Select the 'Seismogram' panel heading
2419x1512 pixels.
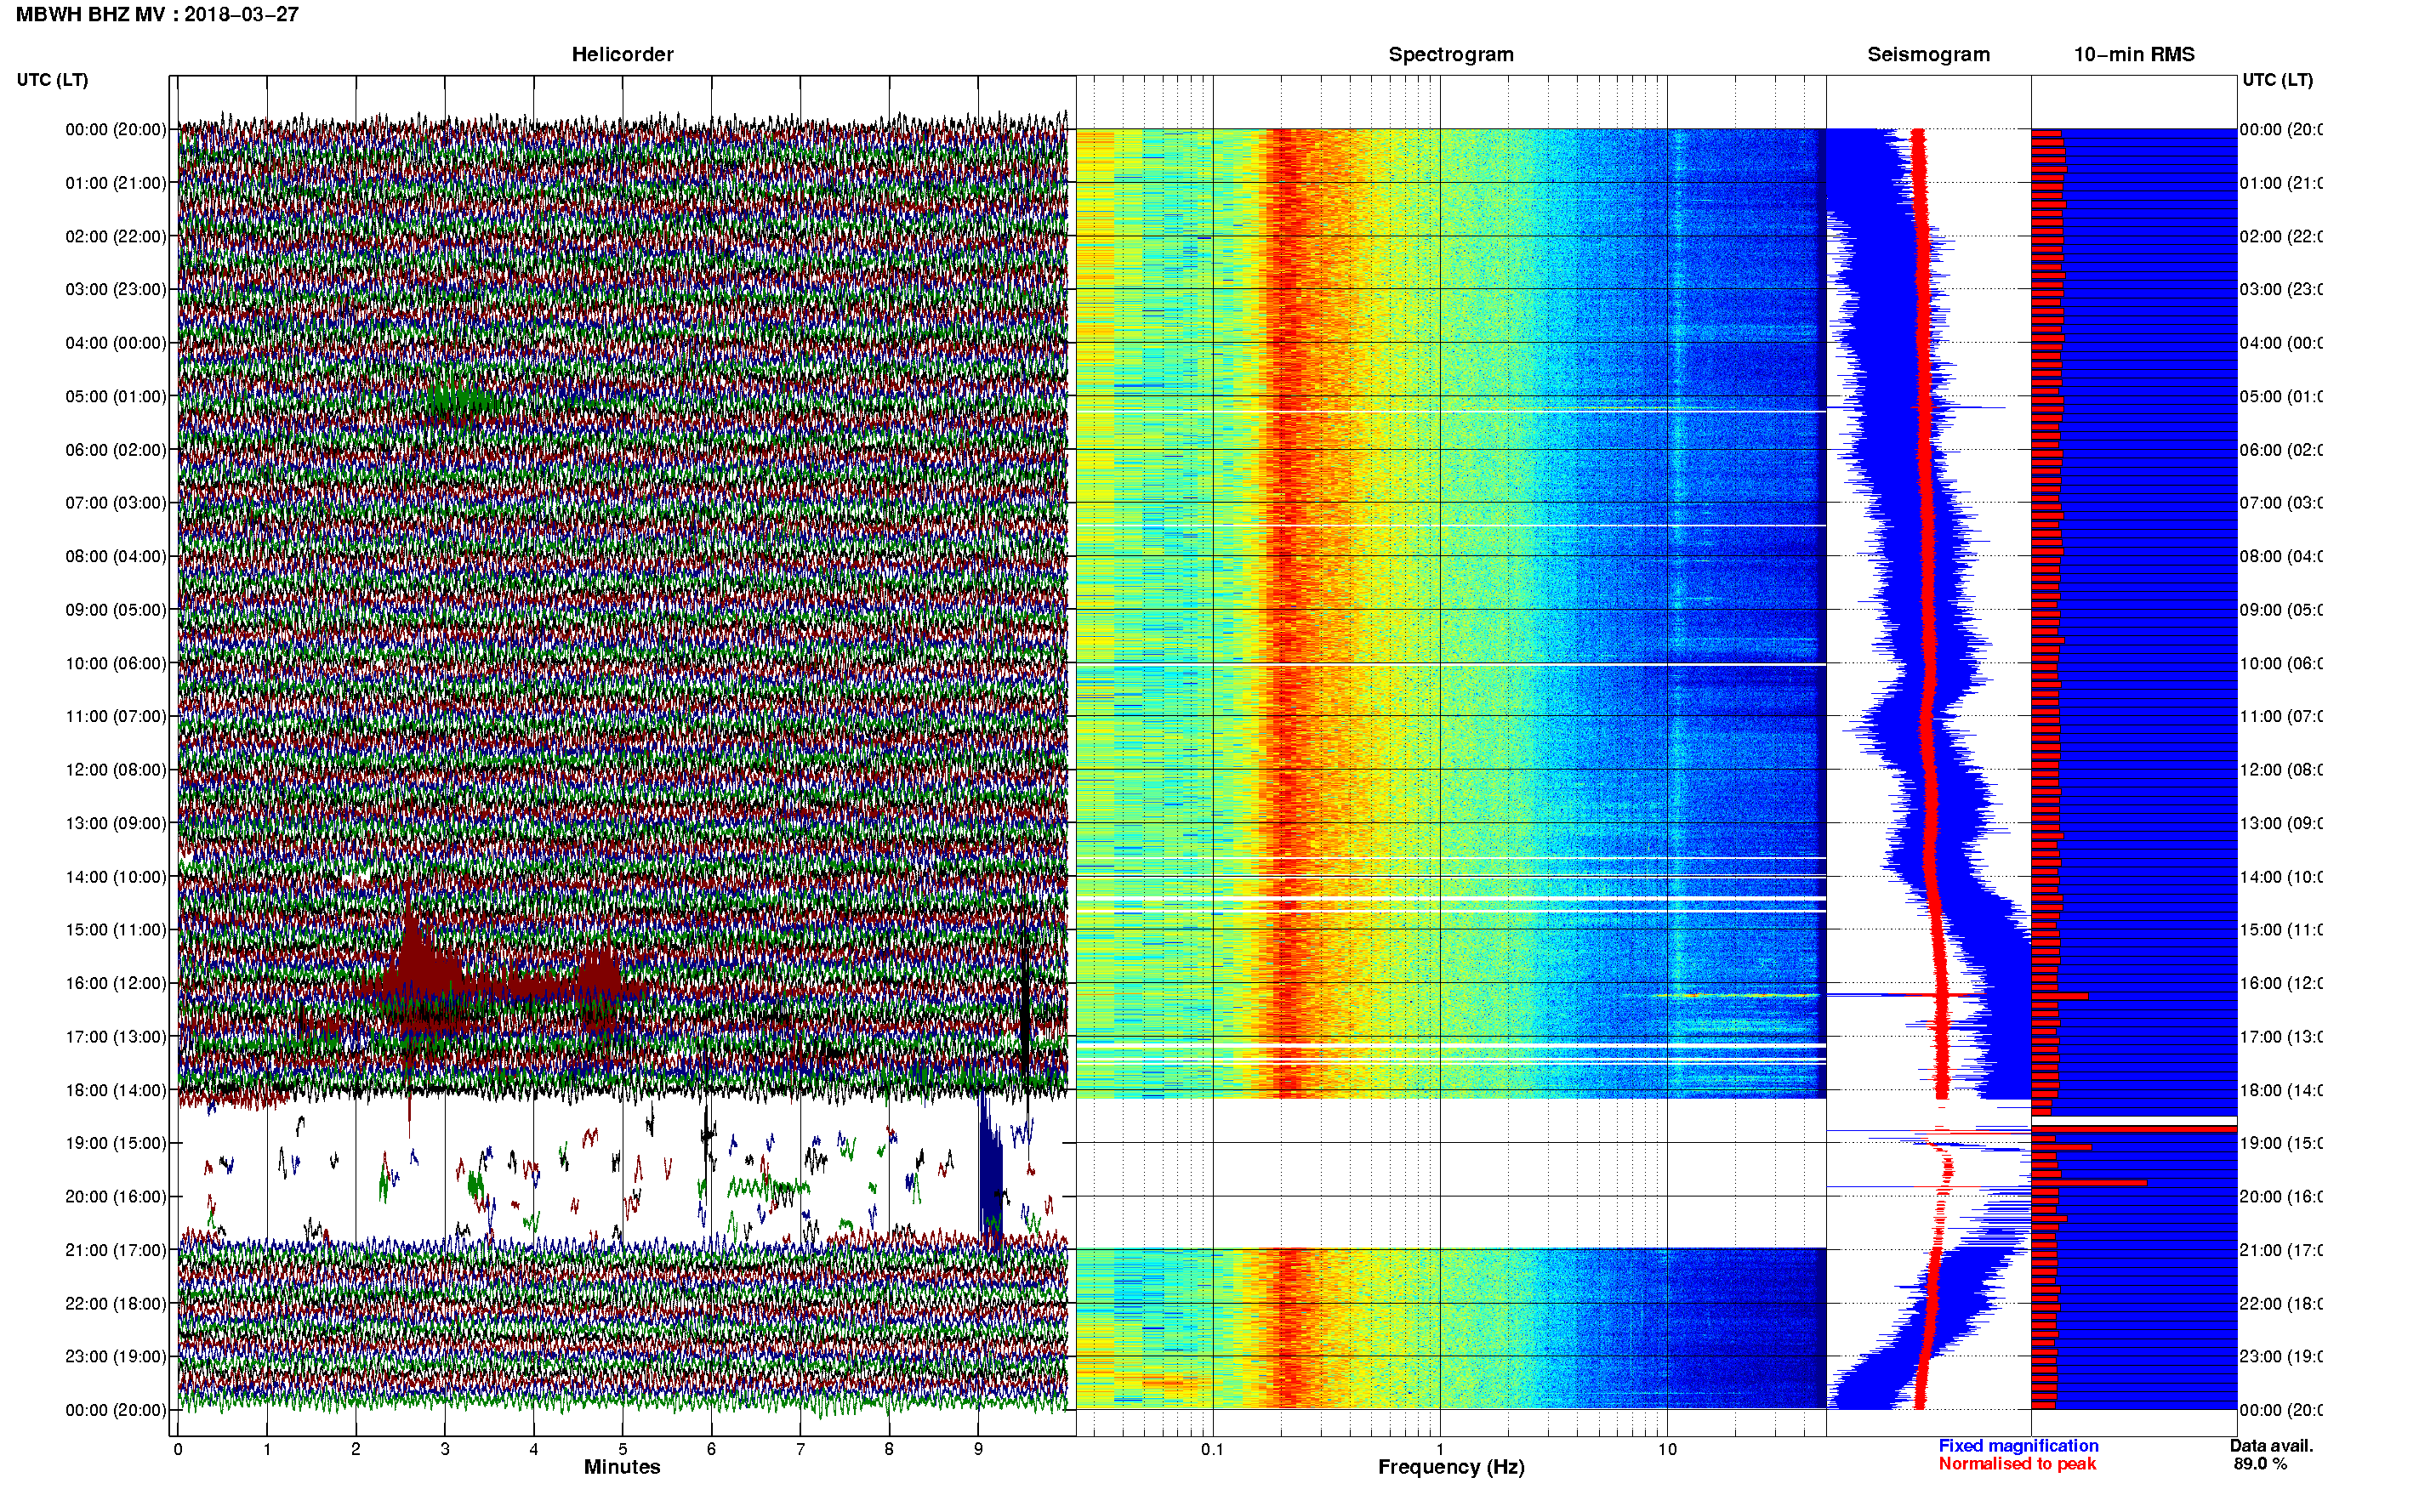coord(1928,54)
